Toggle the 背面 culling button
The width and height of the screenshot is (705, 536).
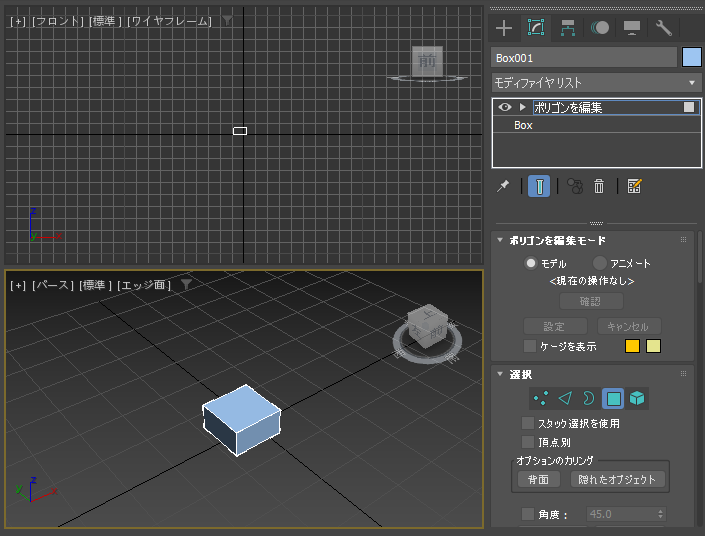(x=539, y=479)
